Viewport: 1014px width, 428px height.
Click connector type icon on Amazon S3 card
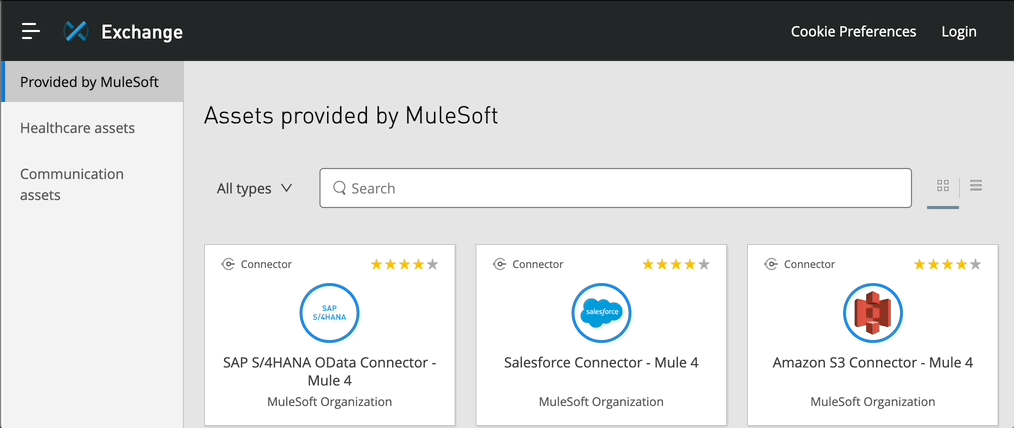[772, 264]
